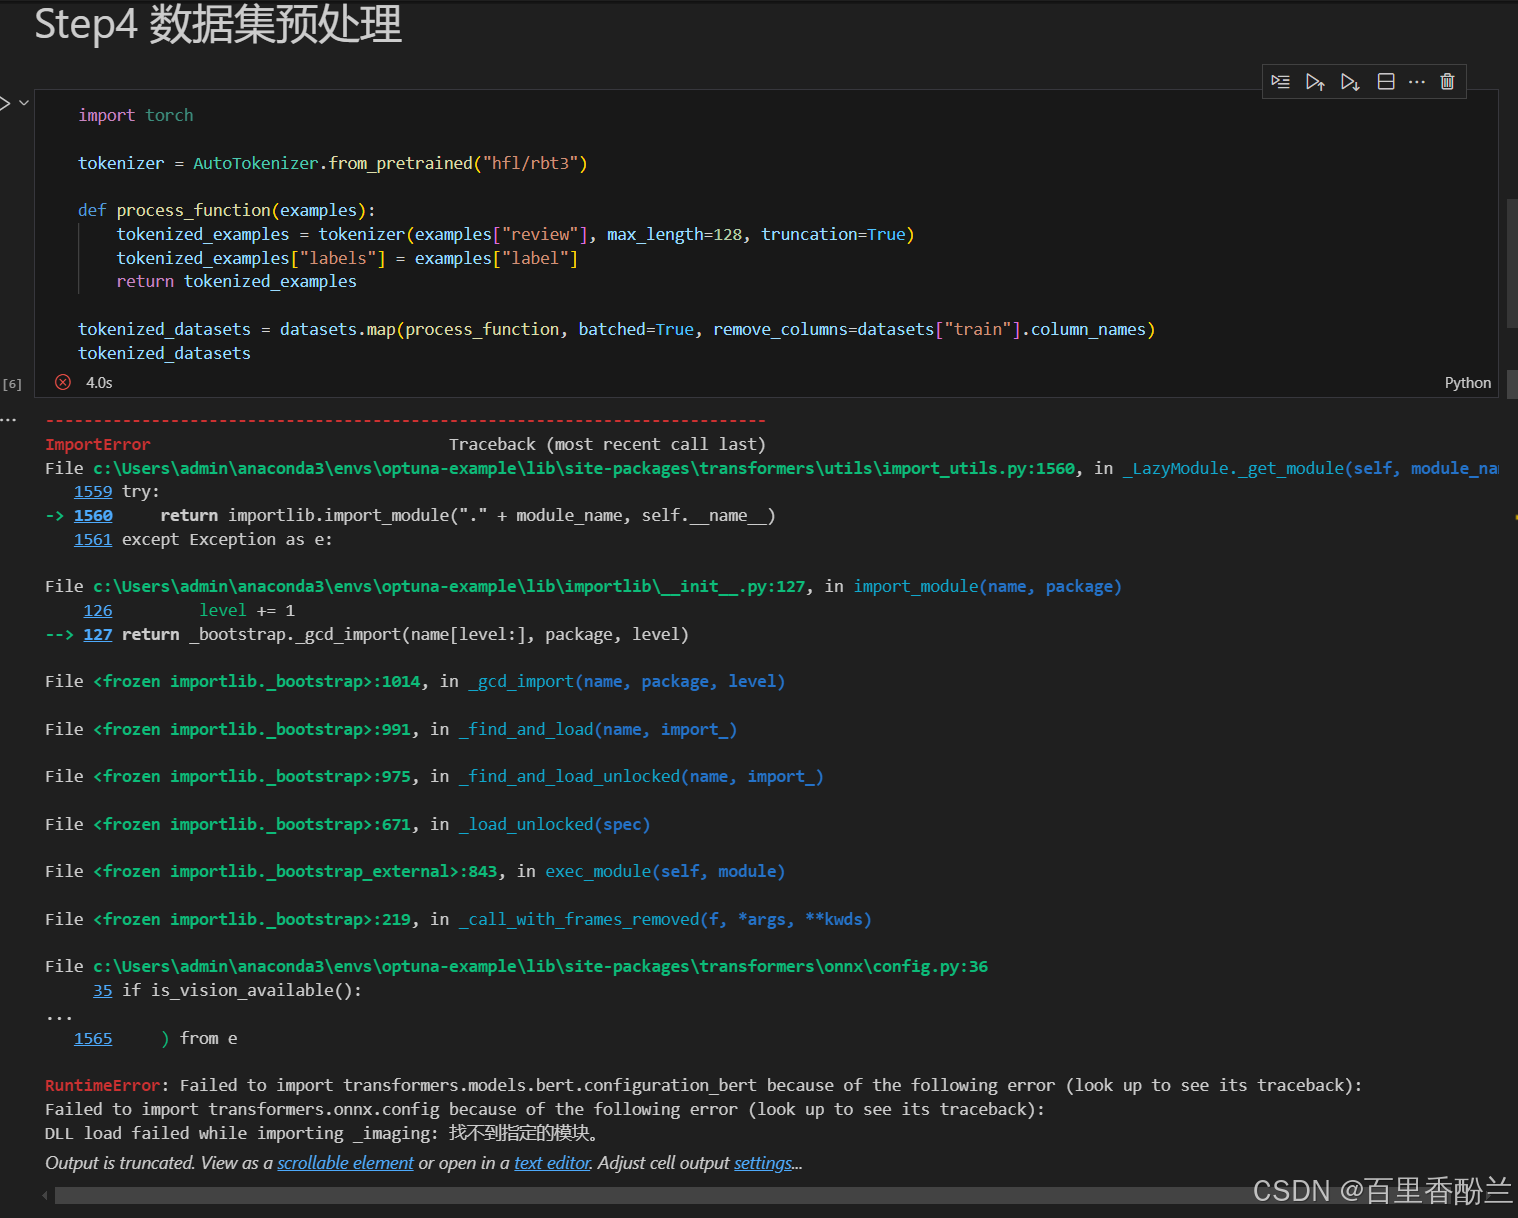Screen dimensions: 1518x1218
Task: Click the tokenizer = AutoTokenizer.from_pretrained code line
Action: [333, 164]
